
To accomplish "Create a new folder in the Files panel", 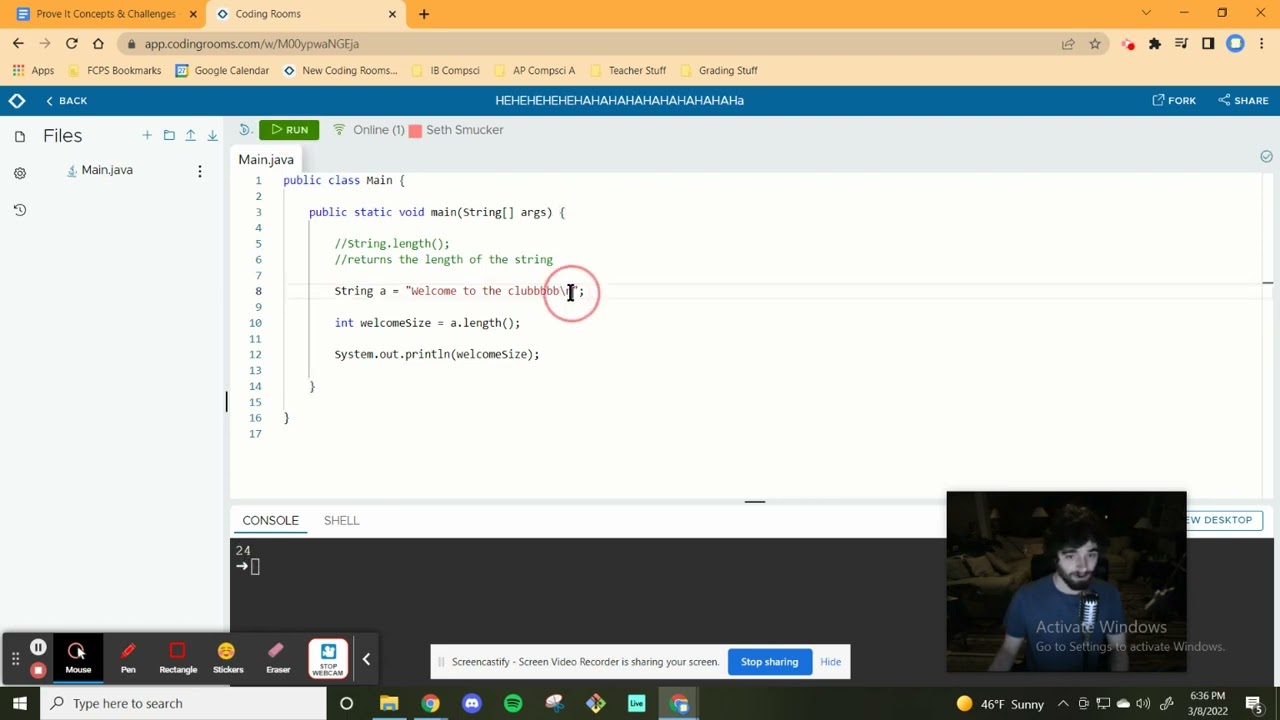I will tap(169, 135).
